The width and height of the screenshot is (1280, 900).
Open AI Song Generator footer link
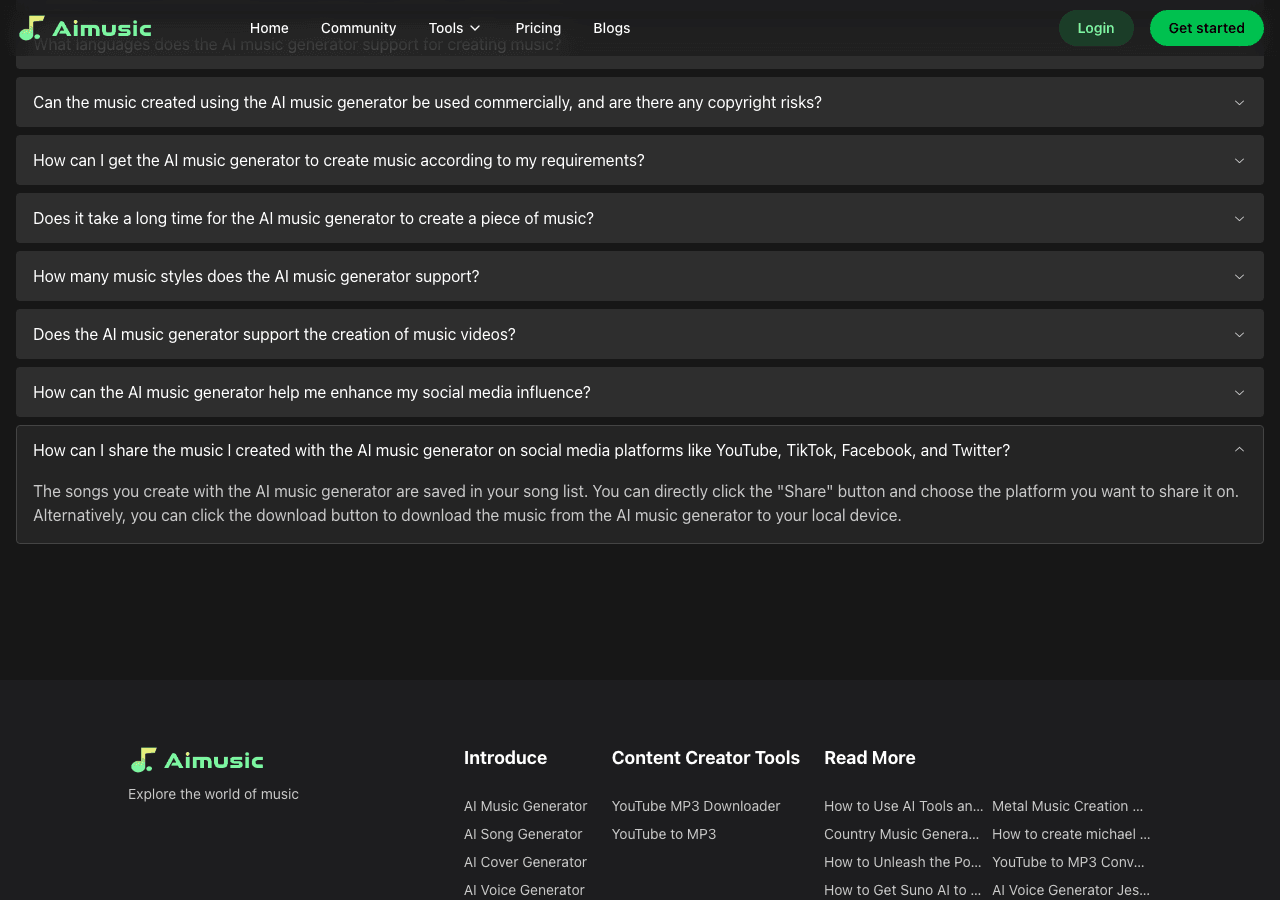(x=523, y=834)
